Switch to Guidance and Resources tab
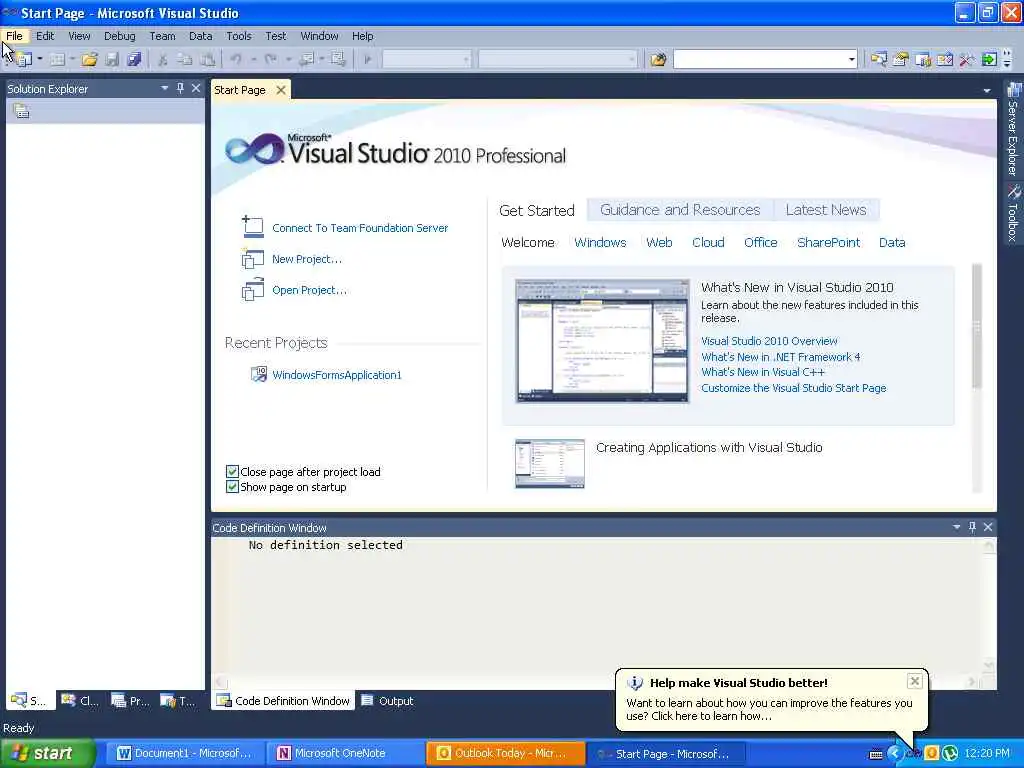Viewport: 1024px width, 768px height. [x=680, y=210]
